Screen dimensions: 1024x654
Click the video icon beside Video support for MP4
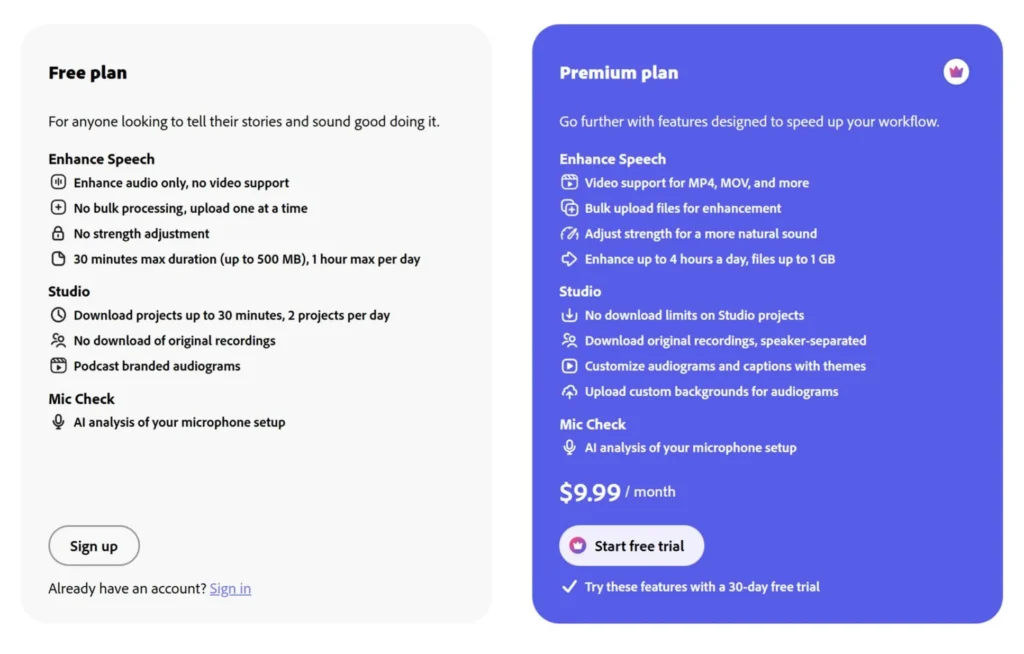coord(569,183)
